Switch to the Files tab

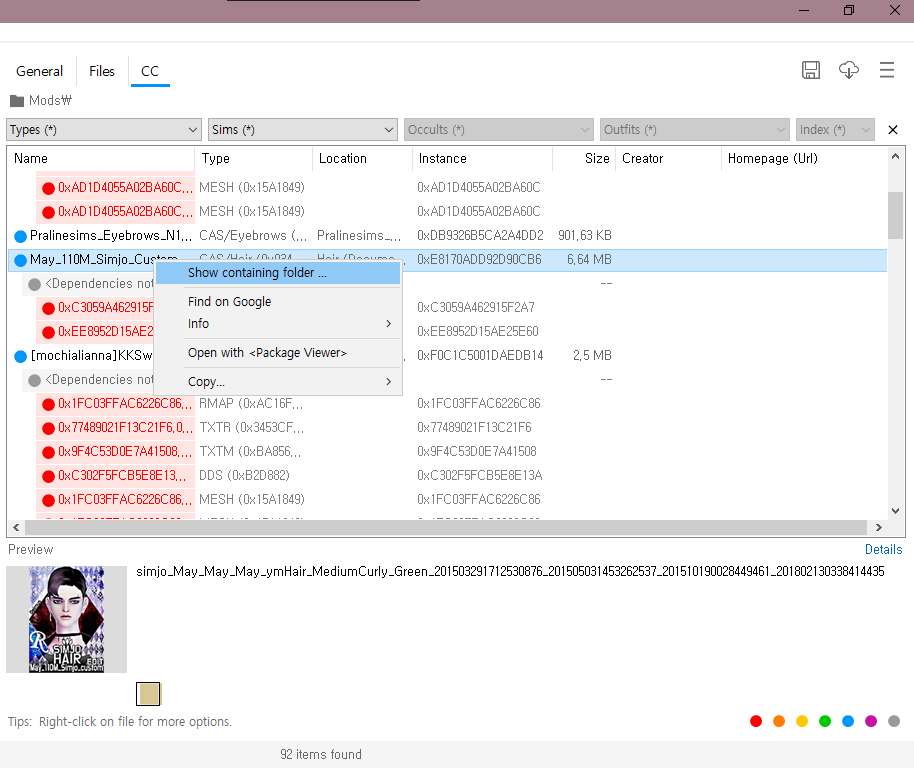pyautogui.click(x=102, y=71)
